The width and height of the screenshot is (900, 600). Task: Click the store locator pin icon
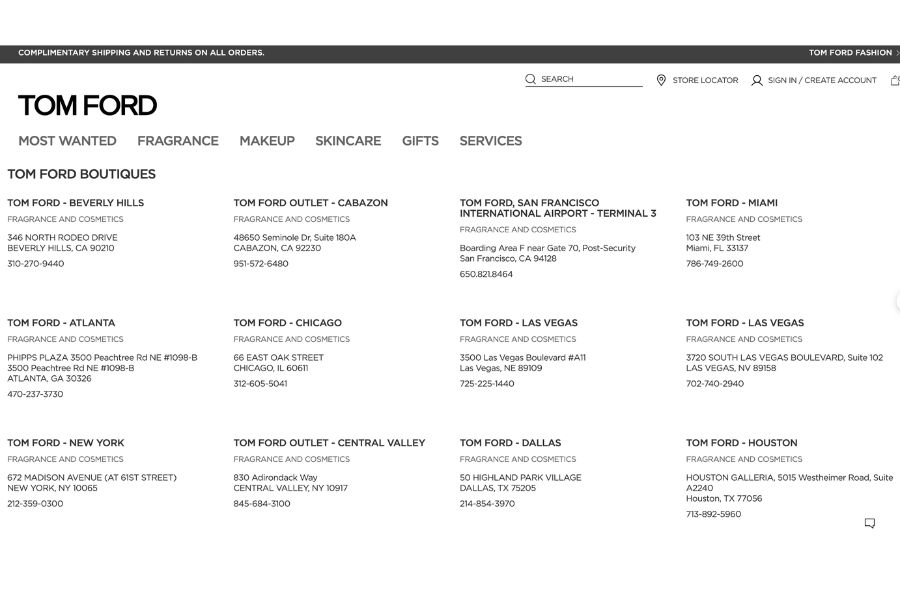[x=661, y=80]
